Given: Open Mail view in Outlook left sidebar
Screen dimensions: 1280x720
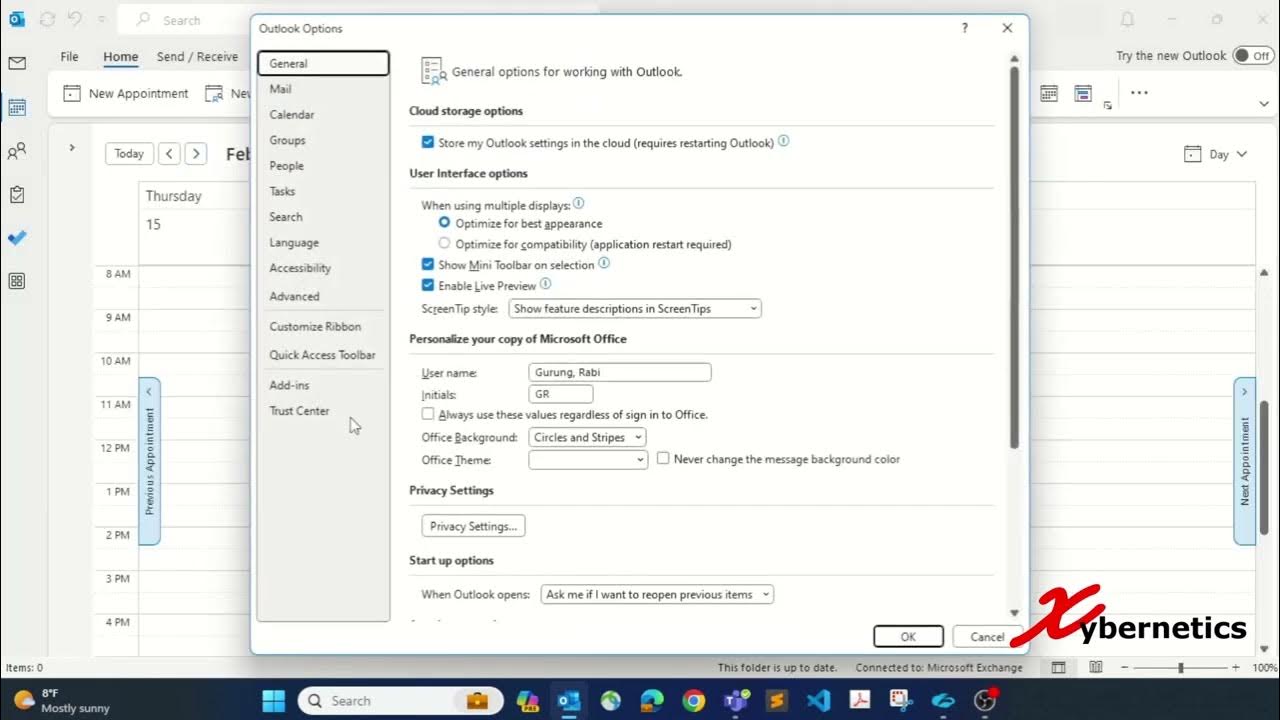Looking at the screenshot, I should (x=16, y=63).
